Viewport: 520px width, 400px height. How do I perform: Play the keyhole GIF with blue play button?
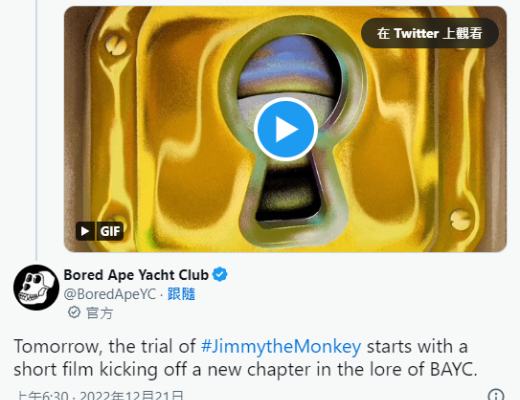(x=285, y=129)
